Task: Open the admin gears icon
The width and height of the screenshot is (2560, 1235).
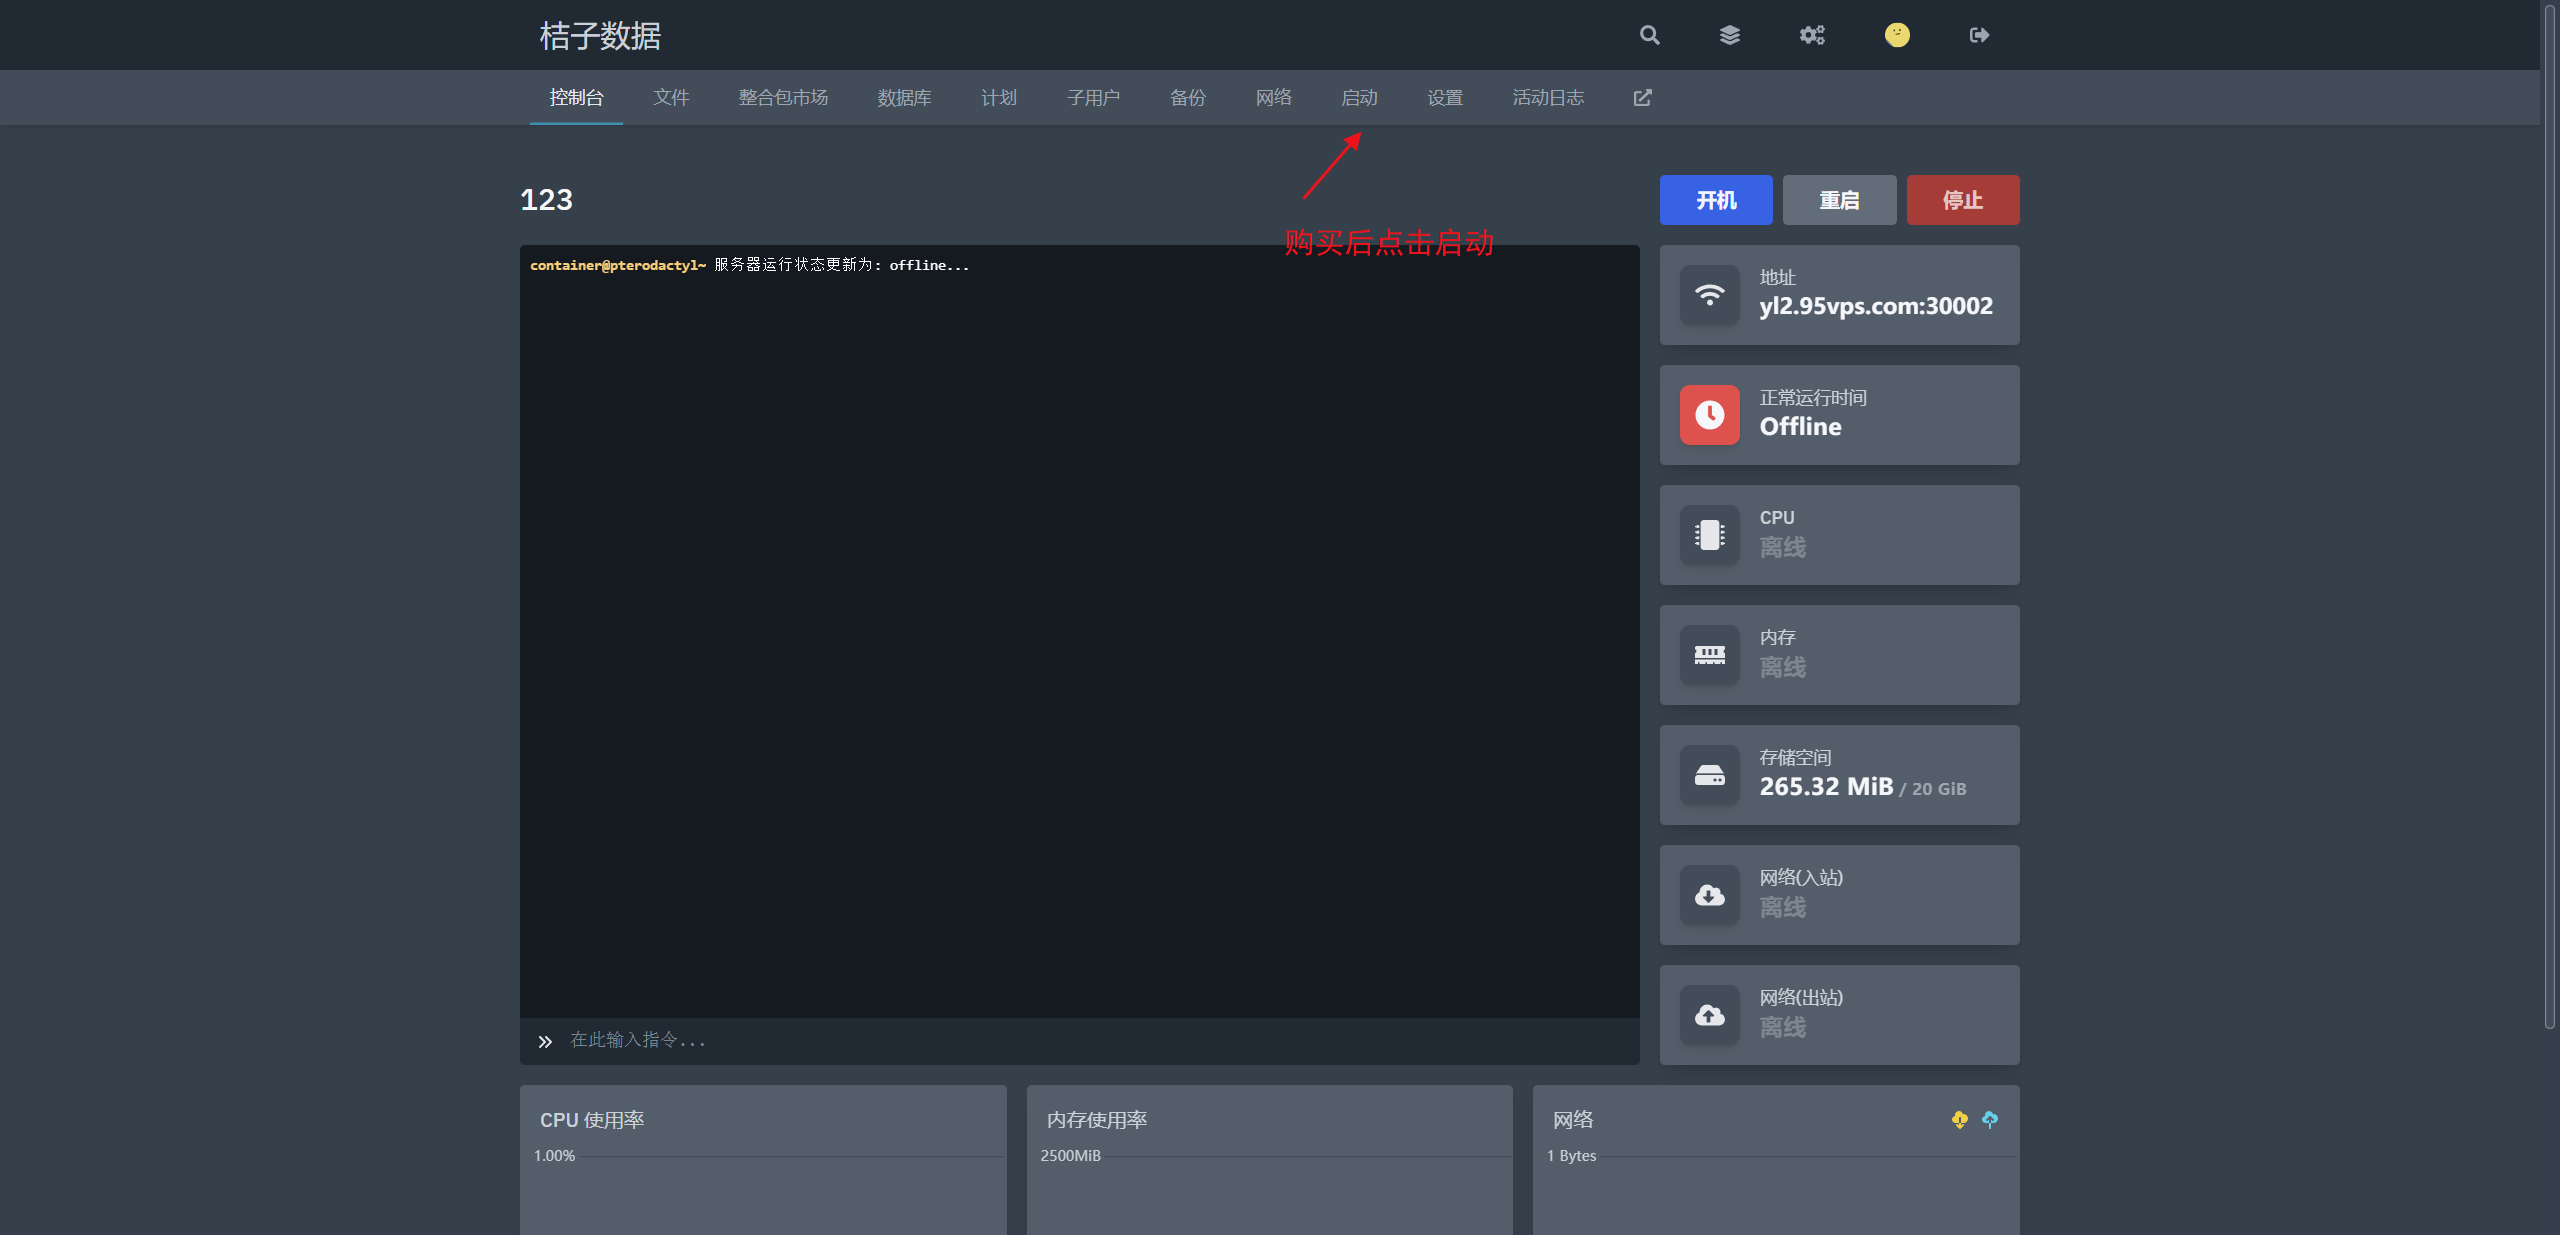Action: (1812, 35)
